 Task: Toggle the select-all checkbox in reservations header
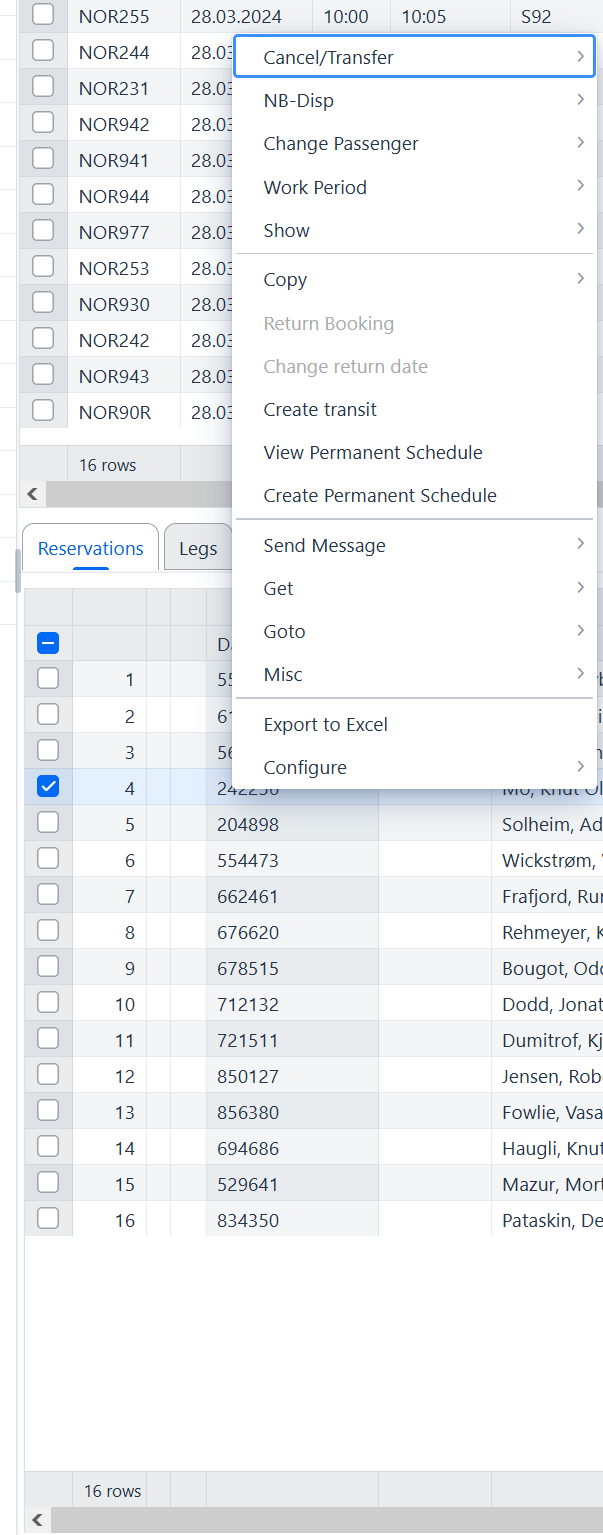pyautogui.click(x=47, y=644)
